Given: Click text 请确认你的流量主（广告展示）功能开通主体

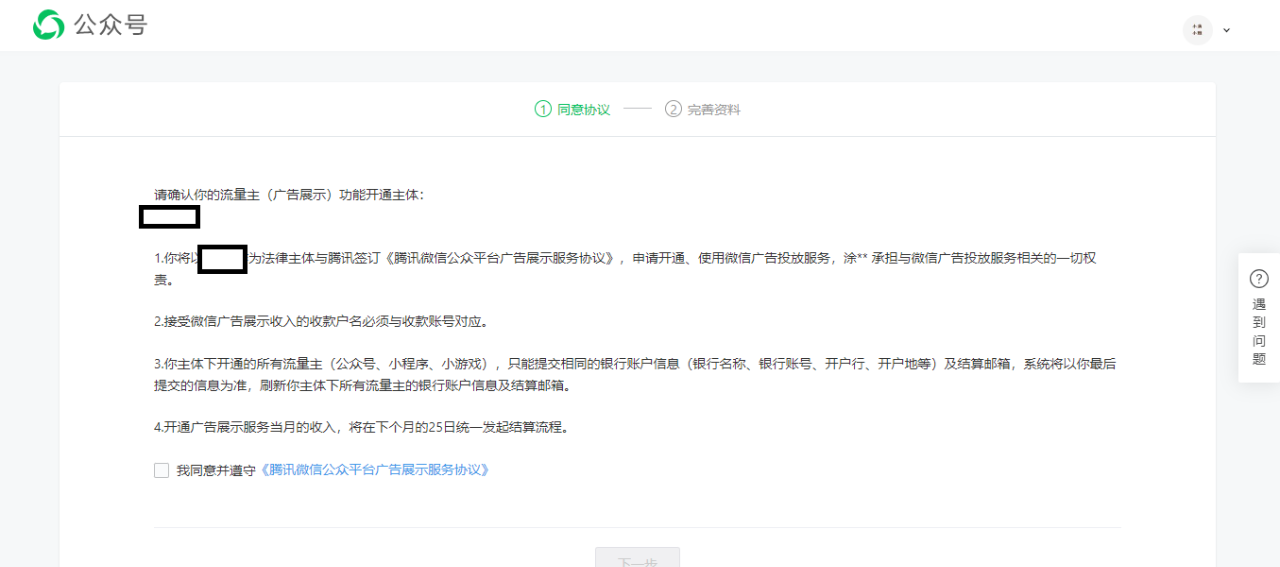Looking at the screenshot, I should click(x=289, y=194).
